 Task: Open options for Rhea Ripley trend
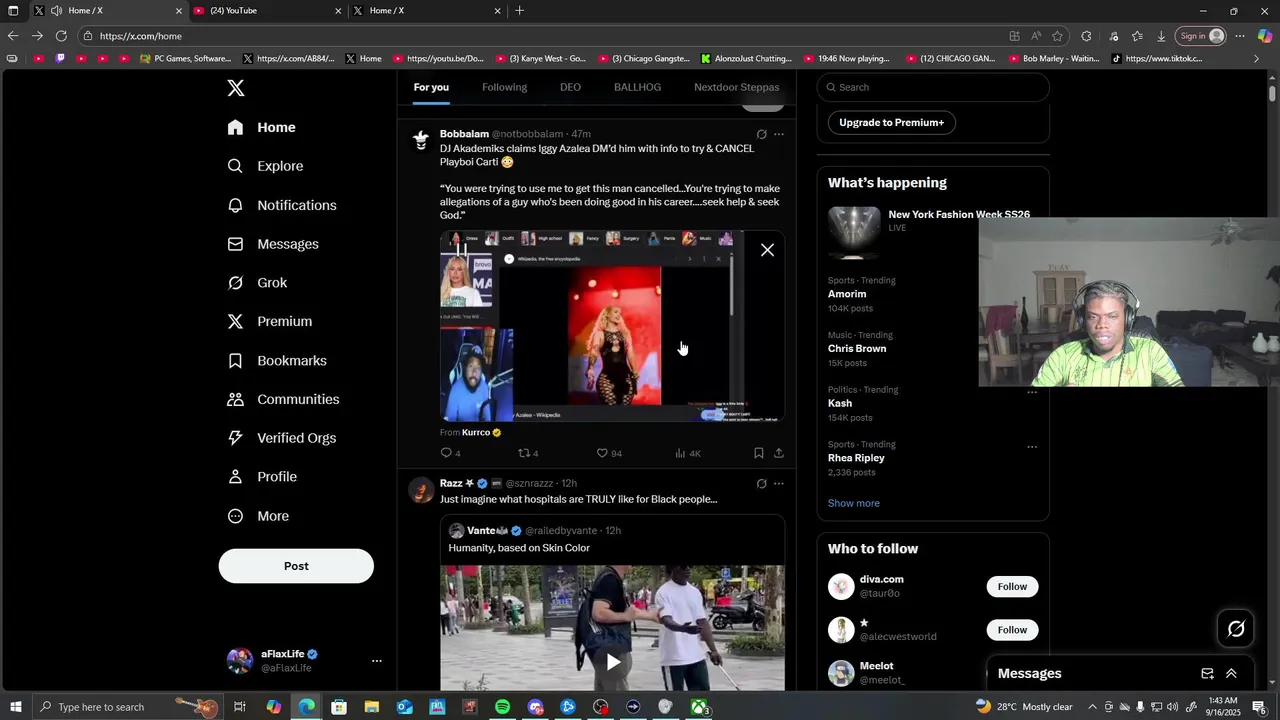pos(1032,447)
